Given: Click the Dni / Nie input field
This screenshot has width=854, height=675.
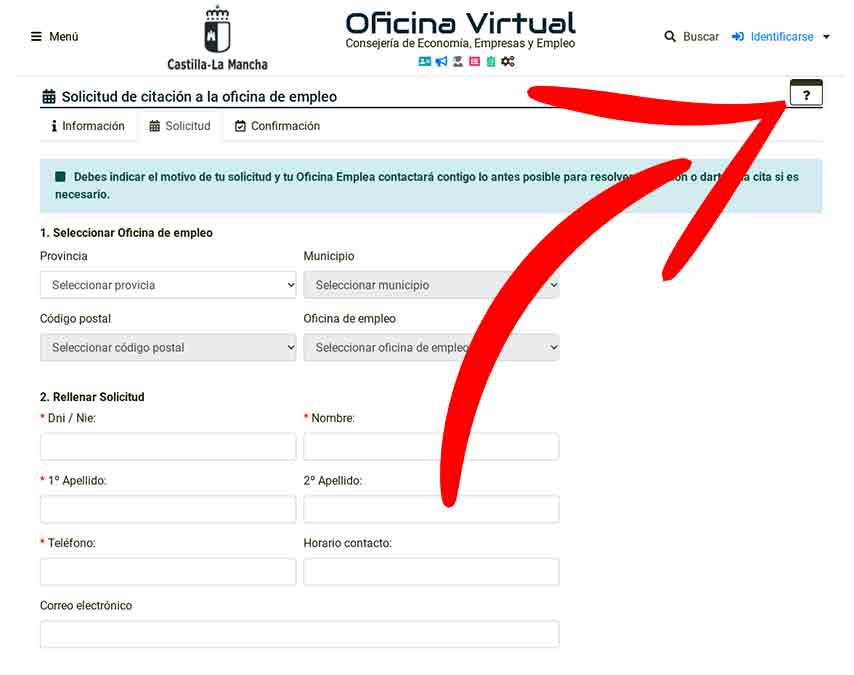Looking at the screenshot, I should pos(168,446).
